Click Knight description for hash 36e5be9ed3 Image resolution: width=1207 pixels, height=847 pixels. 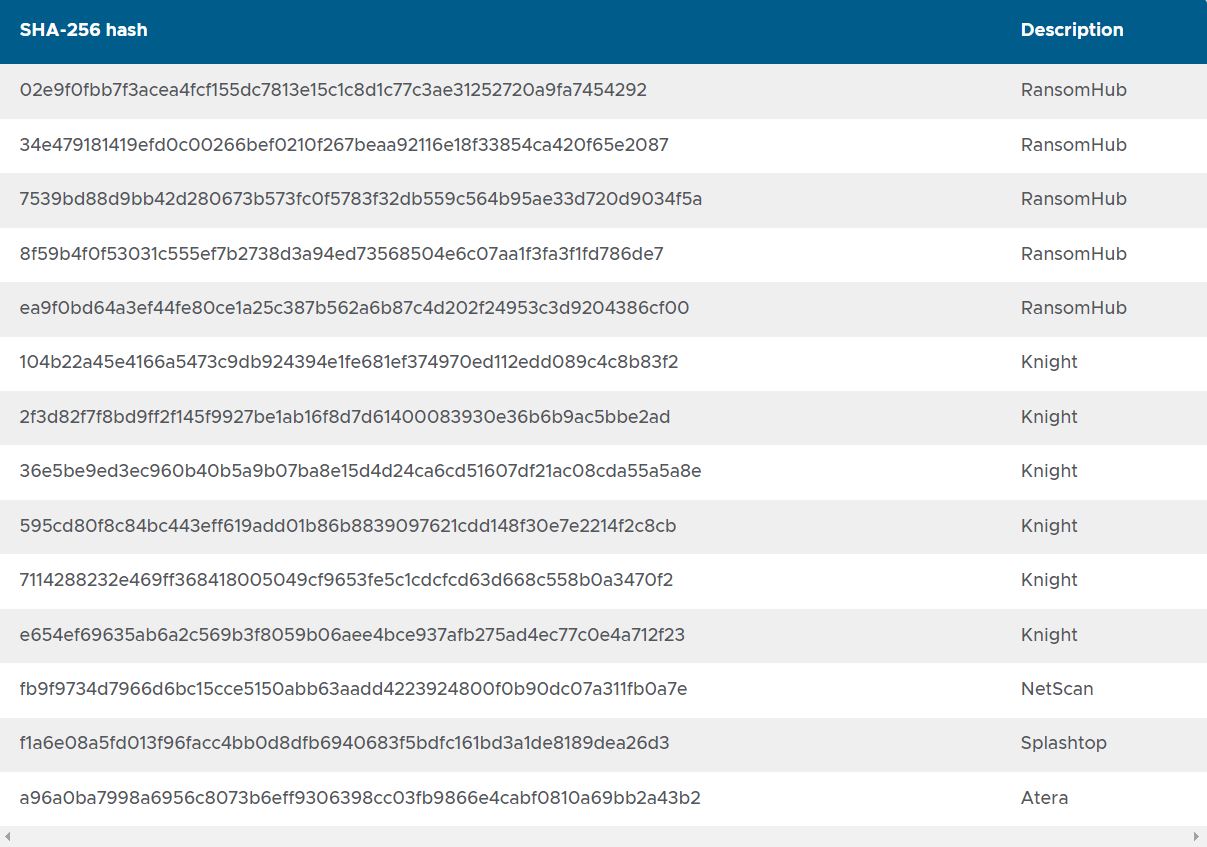pos(1049,471)
